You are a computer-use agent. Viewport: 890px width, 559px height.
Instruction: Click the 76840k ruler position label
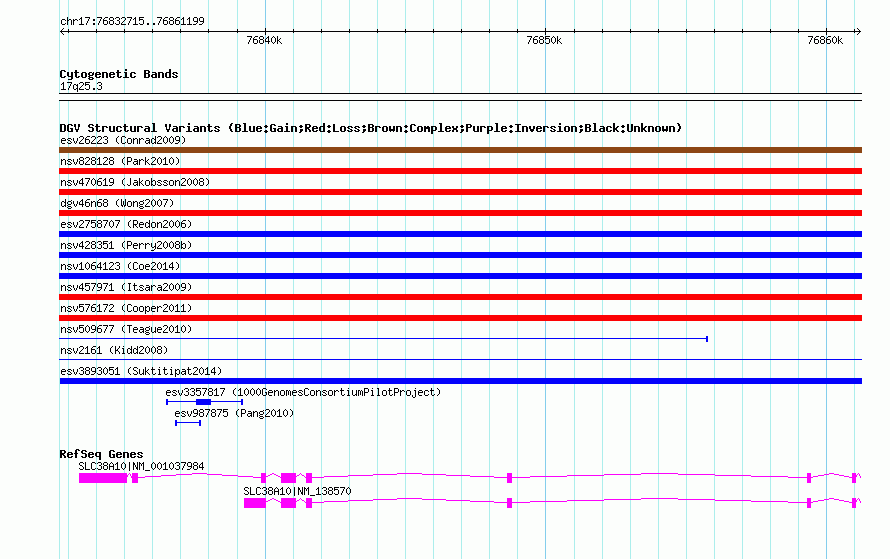pyautogui.click(x=264, y=40)
